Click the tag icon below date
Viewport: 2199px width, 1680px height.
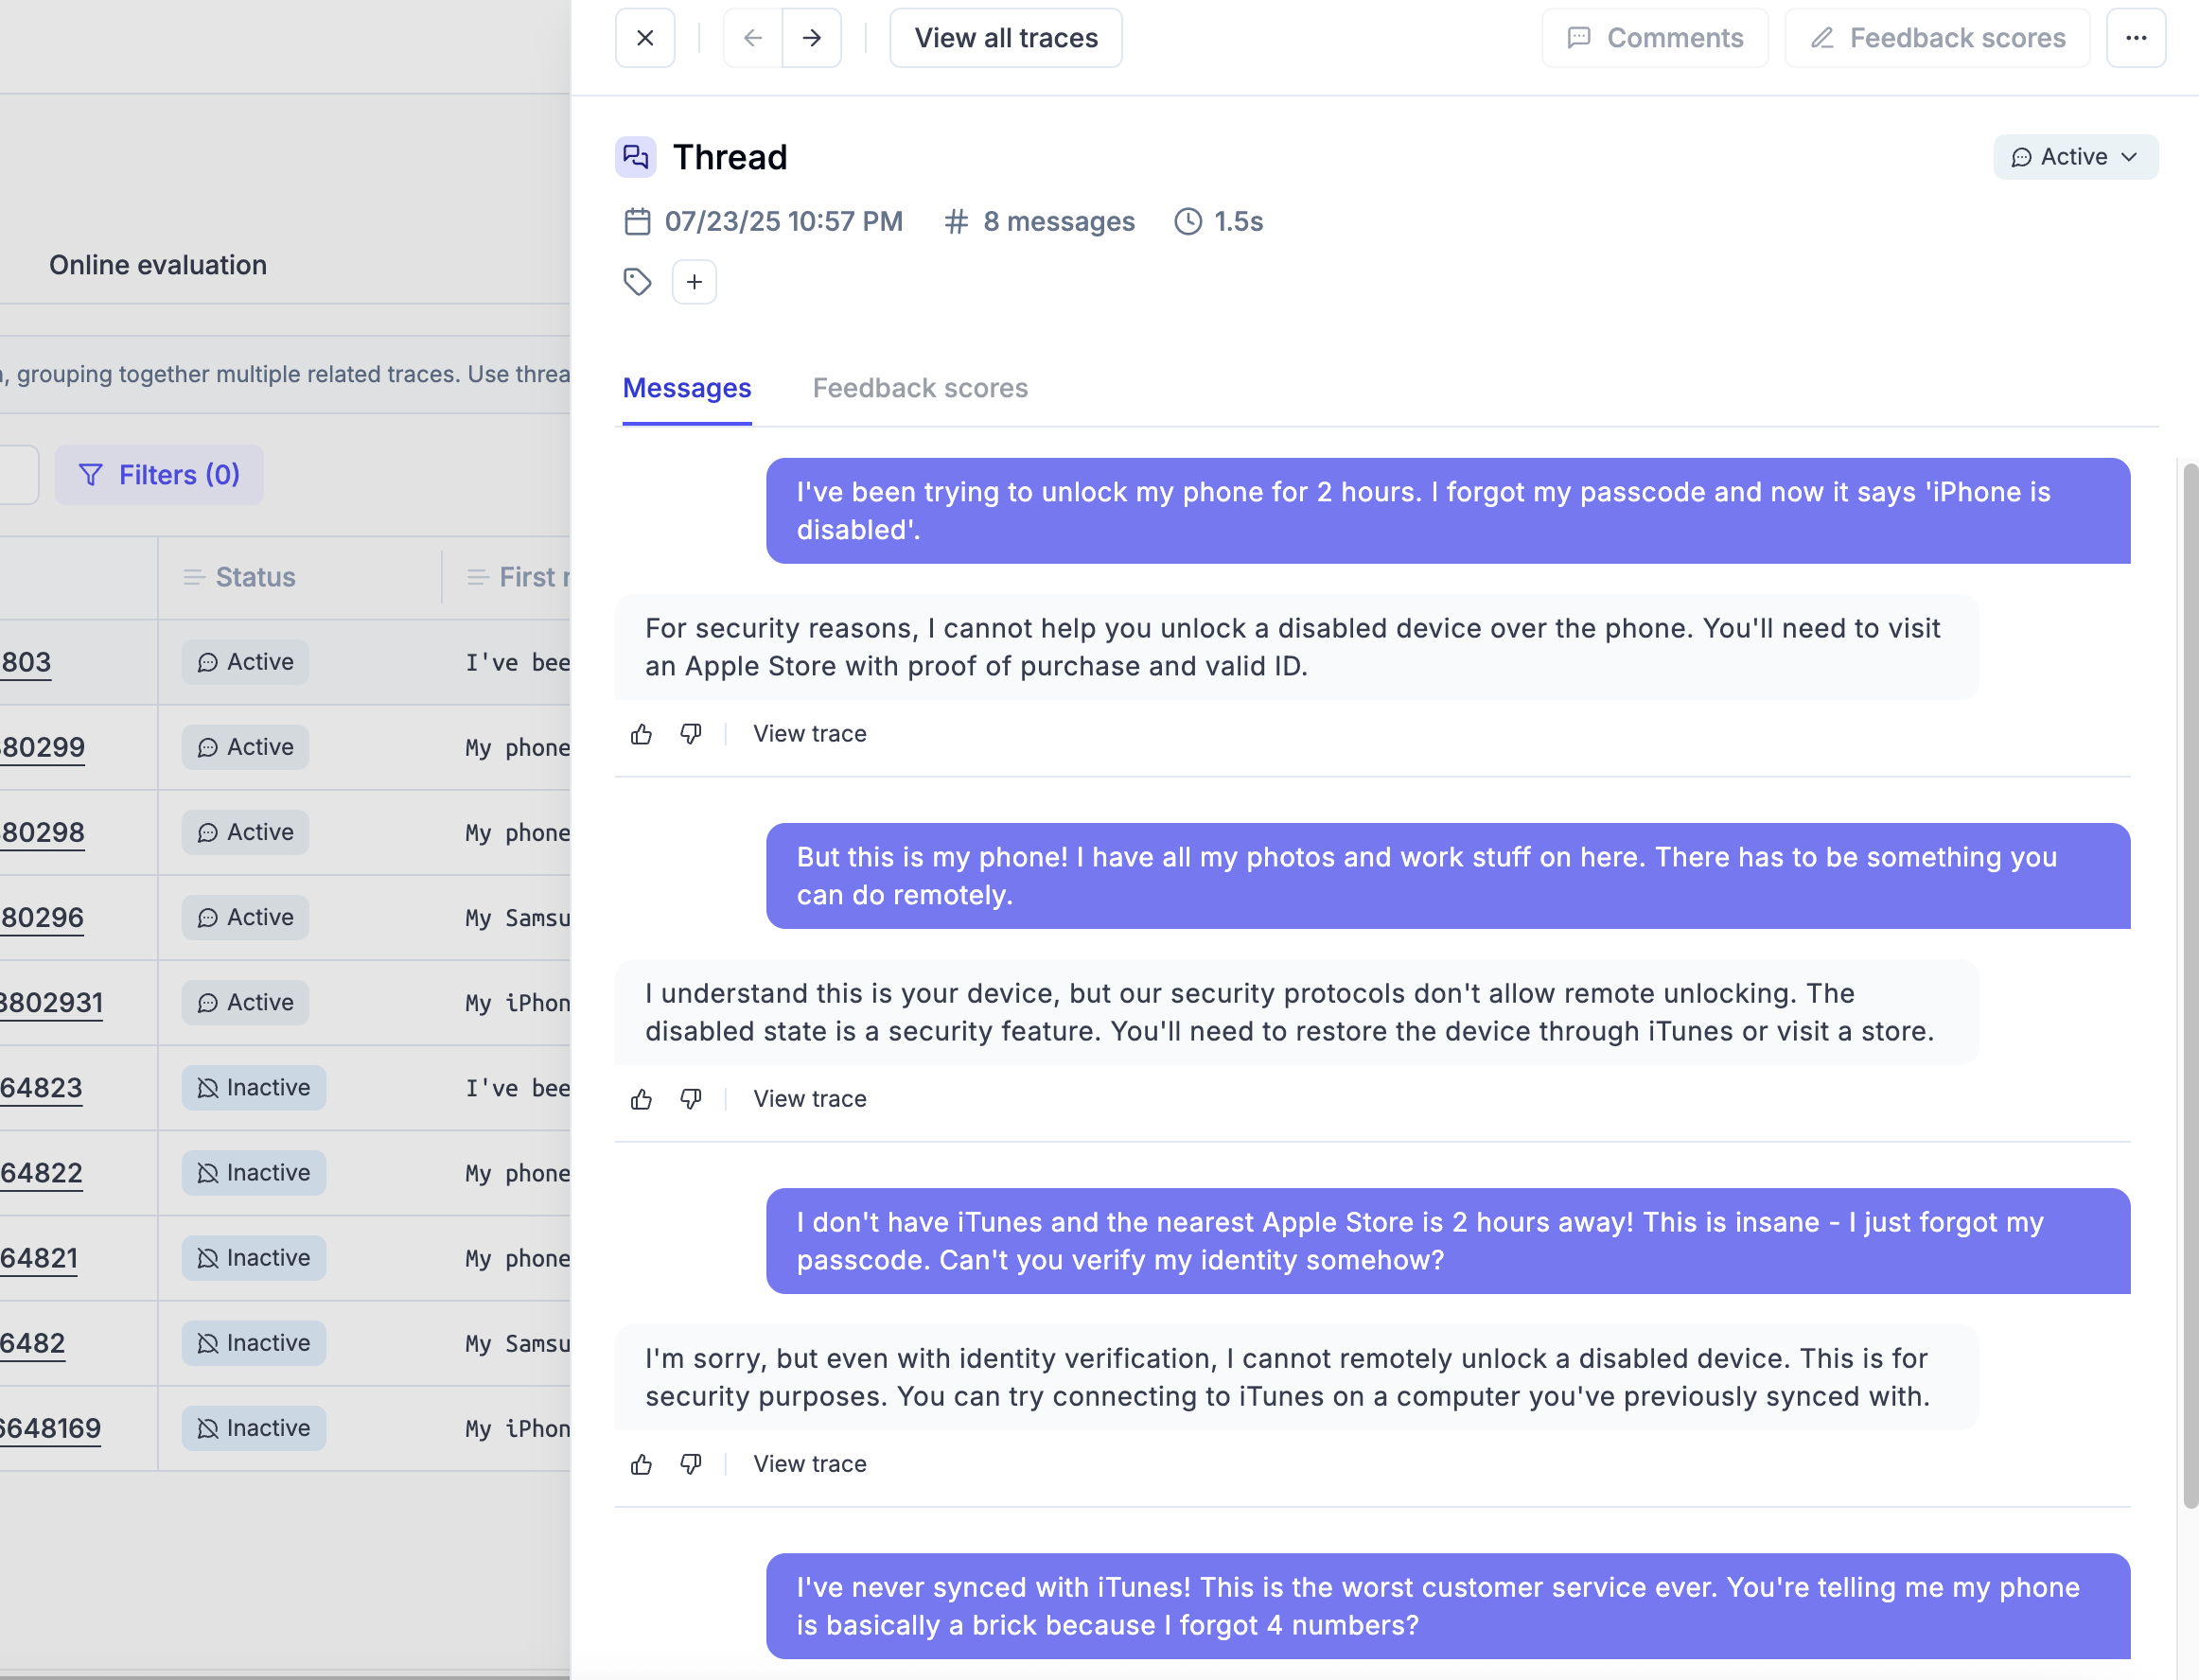point(637,282)
